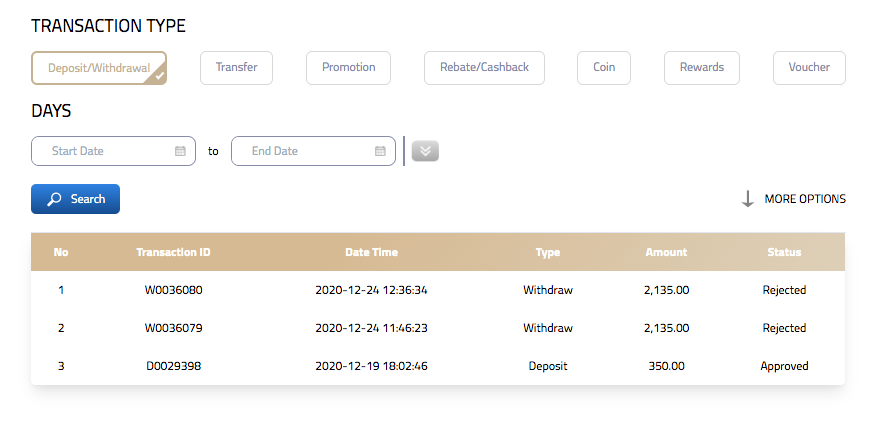Click transaction ID D0029398

coord(173,366)
